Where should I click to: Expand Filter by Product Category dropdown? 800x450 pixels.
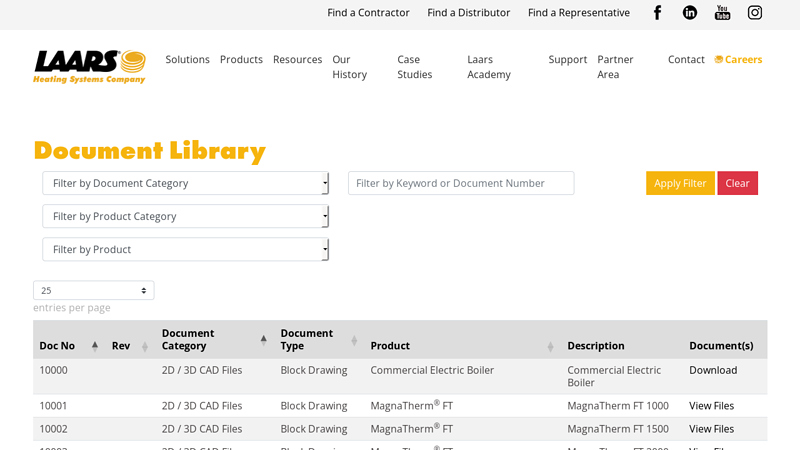pyautogui.click(x=186, y=216)
